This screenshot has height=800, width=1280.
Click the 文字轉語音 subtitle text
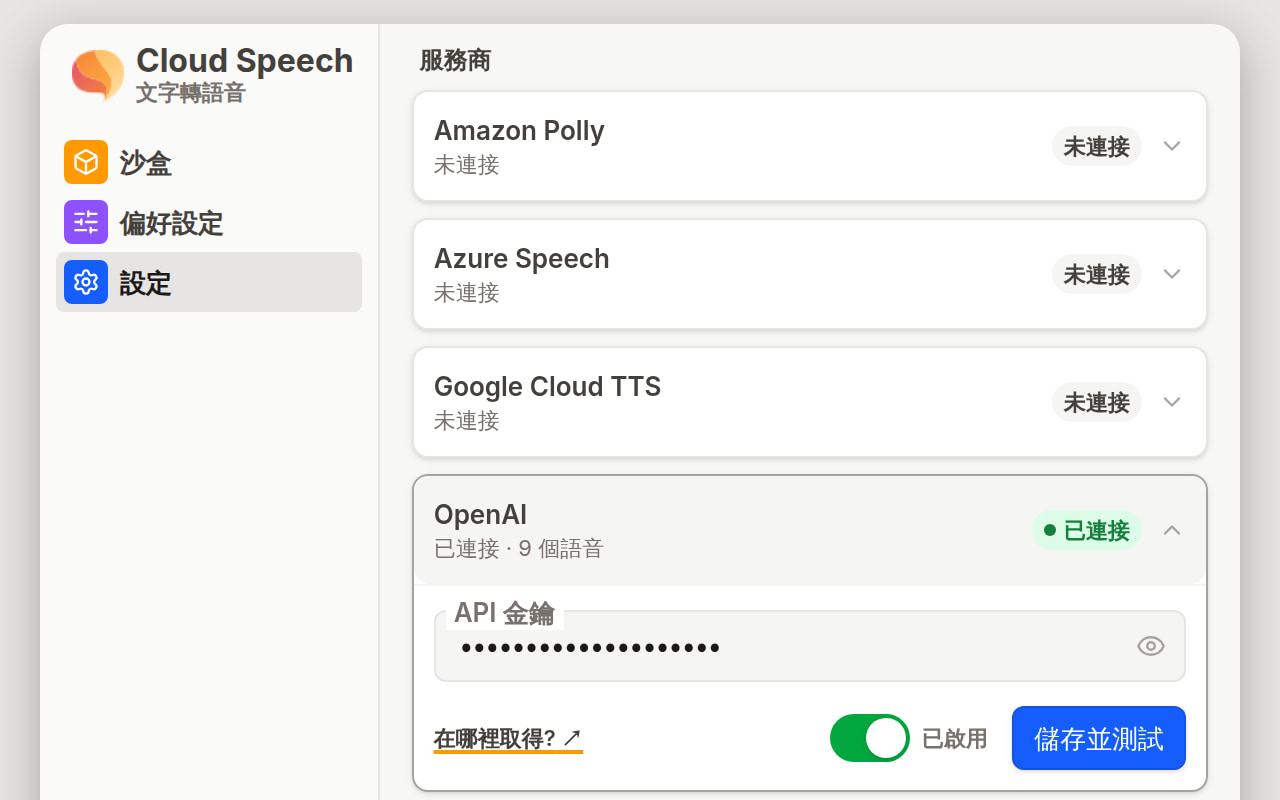[x=191, y=93]
